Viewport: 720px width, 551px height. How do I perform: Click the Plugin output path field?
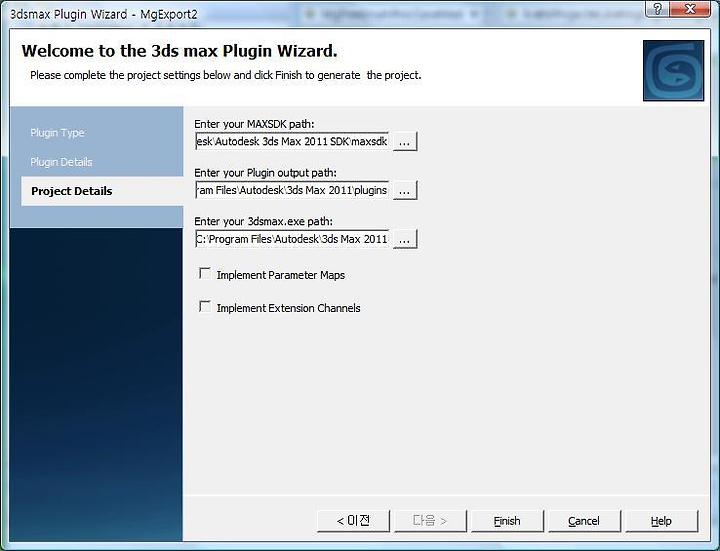click(292, 190)
